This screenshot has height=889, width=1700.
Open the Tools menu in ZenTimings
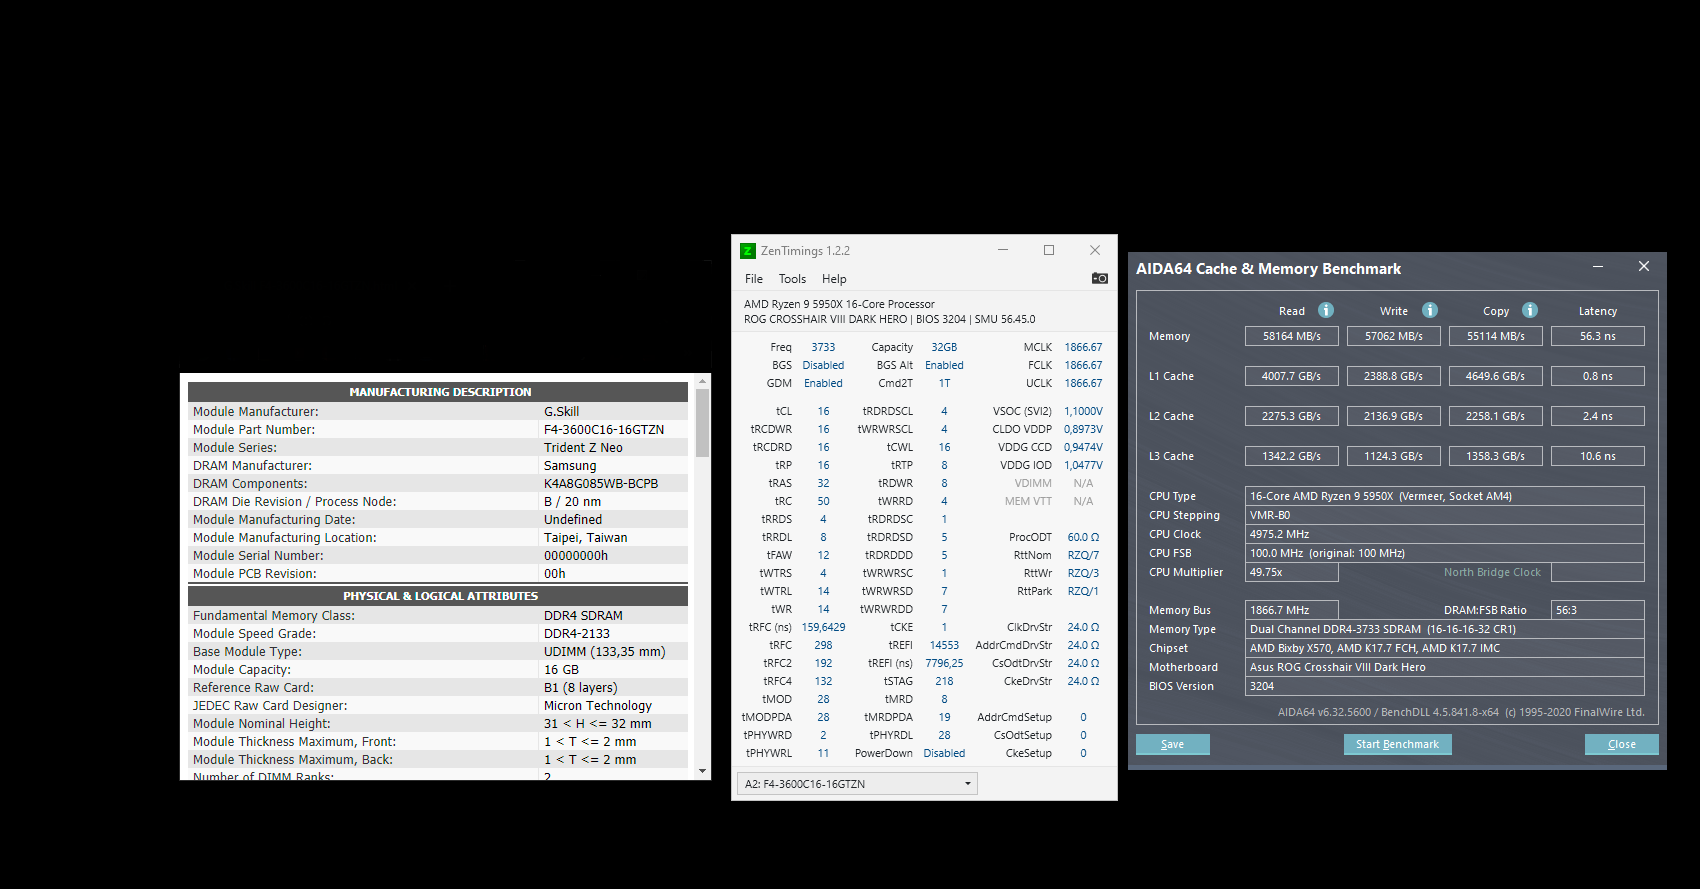click(792, 279)
